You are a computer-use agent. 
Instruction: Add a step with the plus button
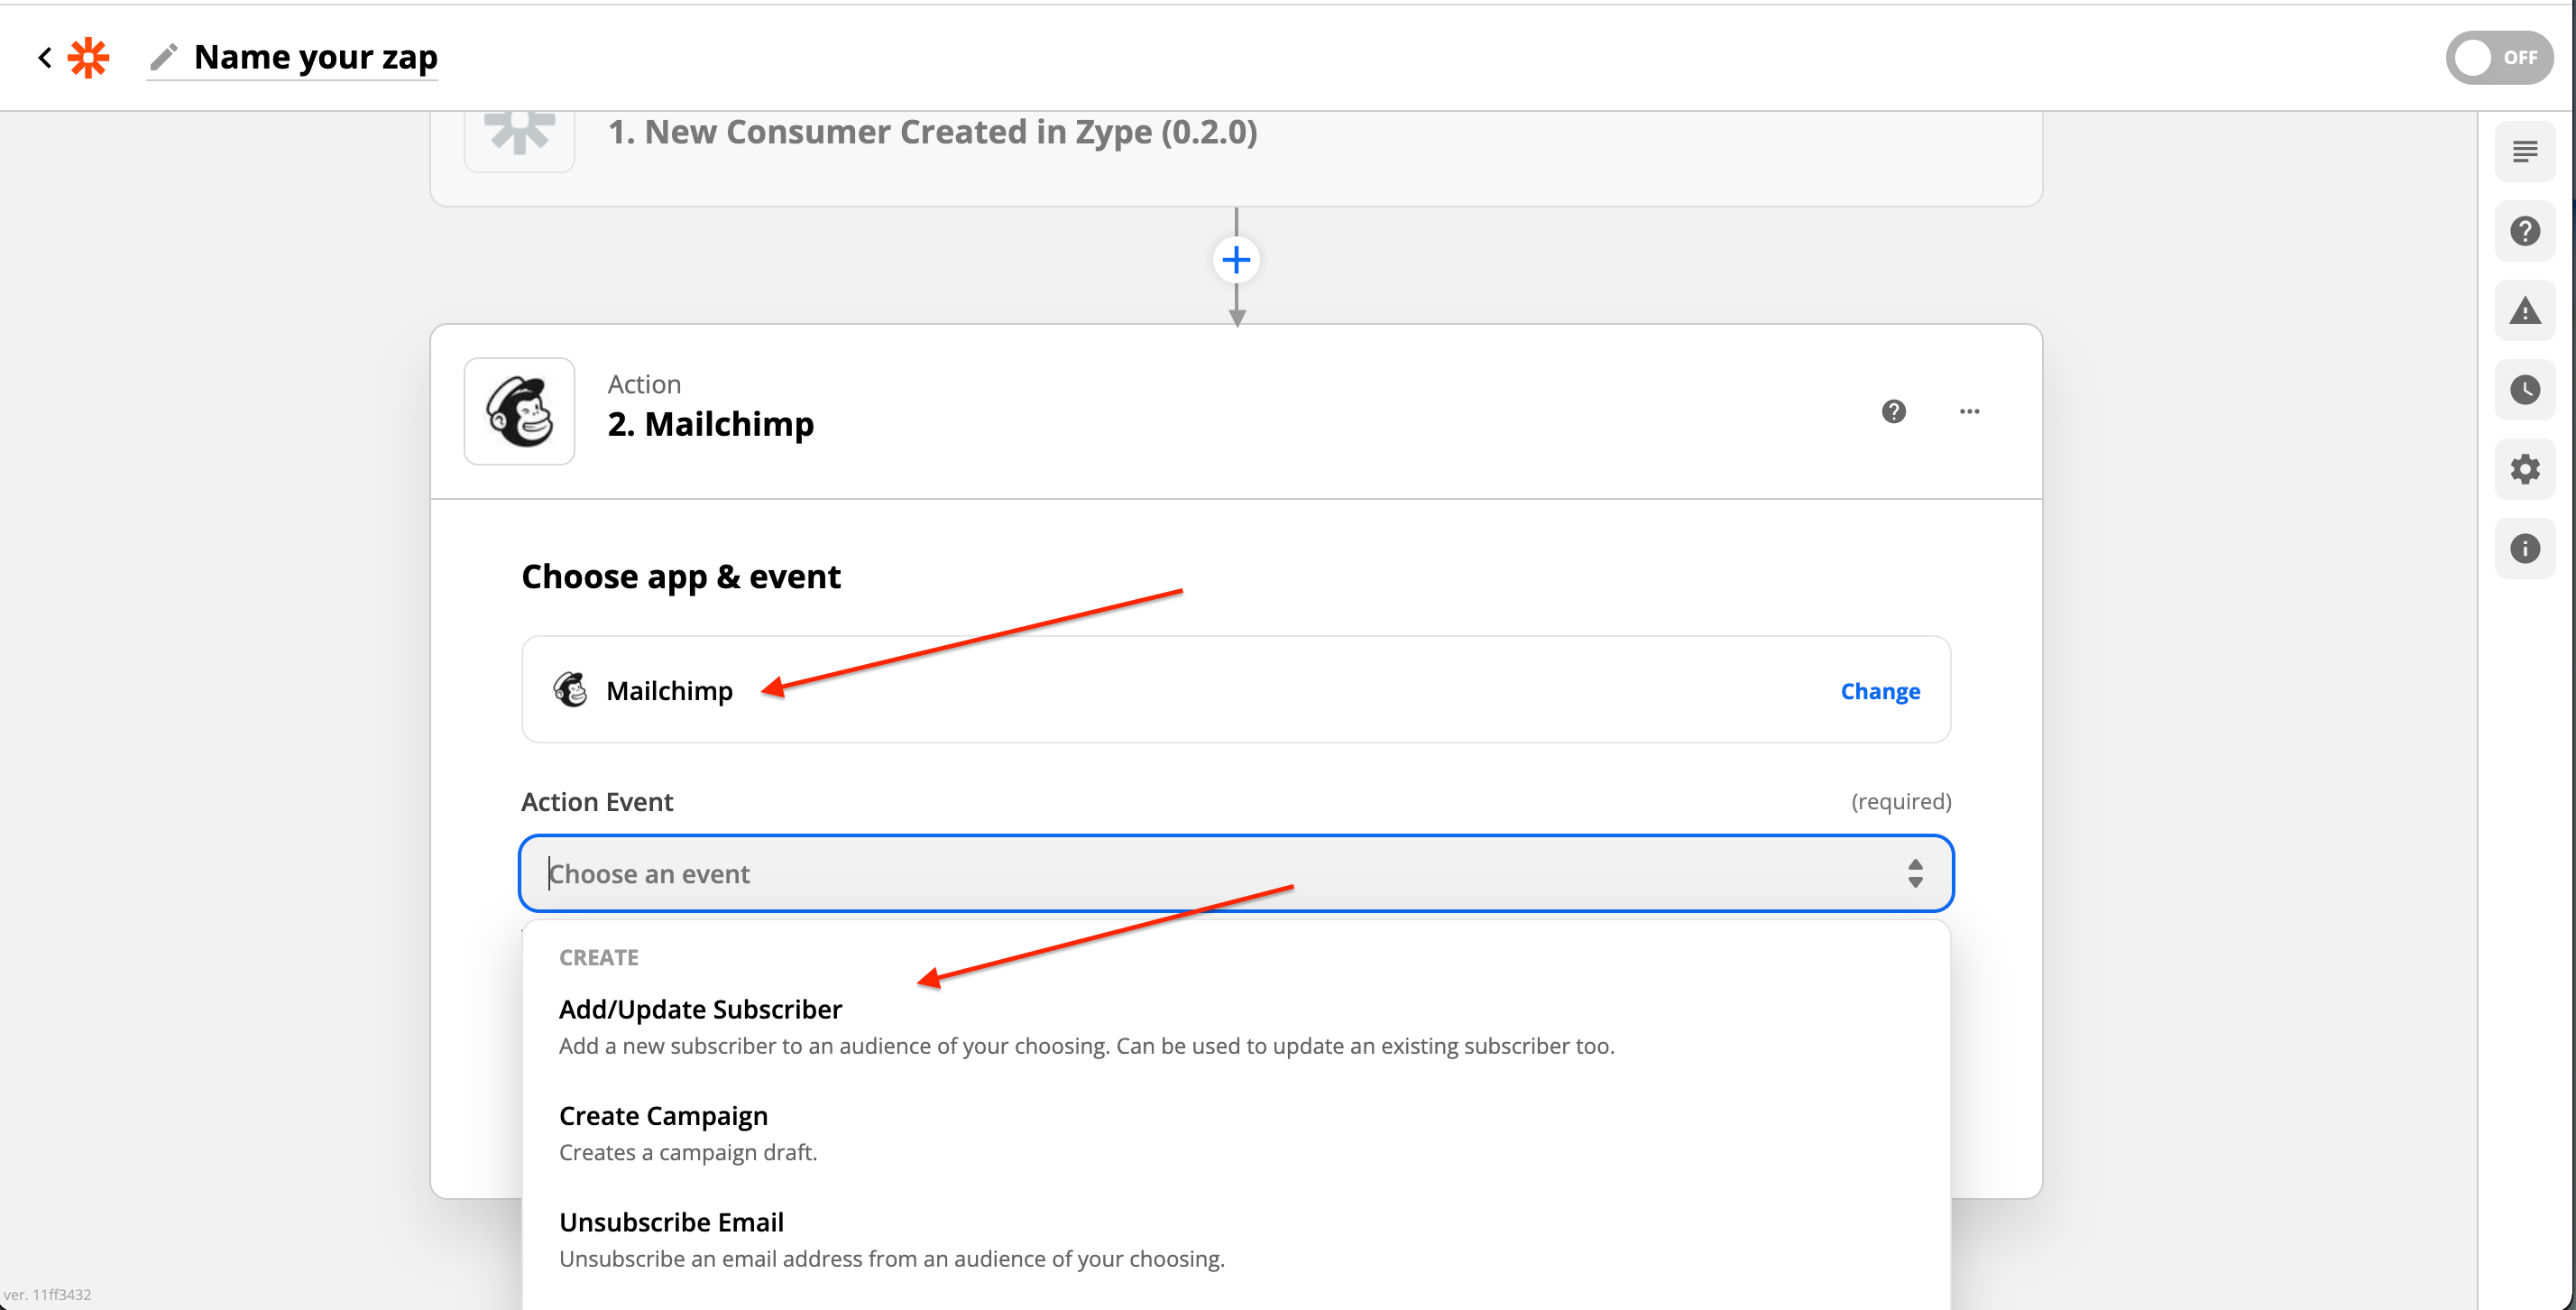[1236, 260]
